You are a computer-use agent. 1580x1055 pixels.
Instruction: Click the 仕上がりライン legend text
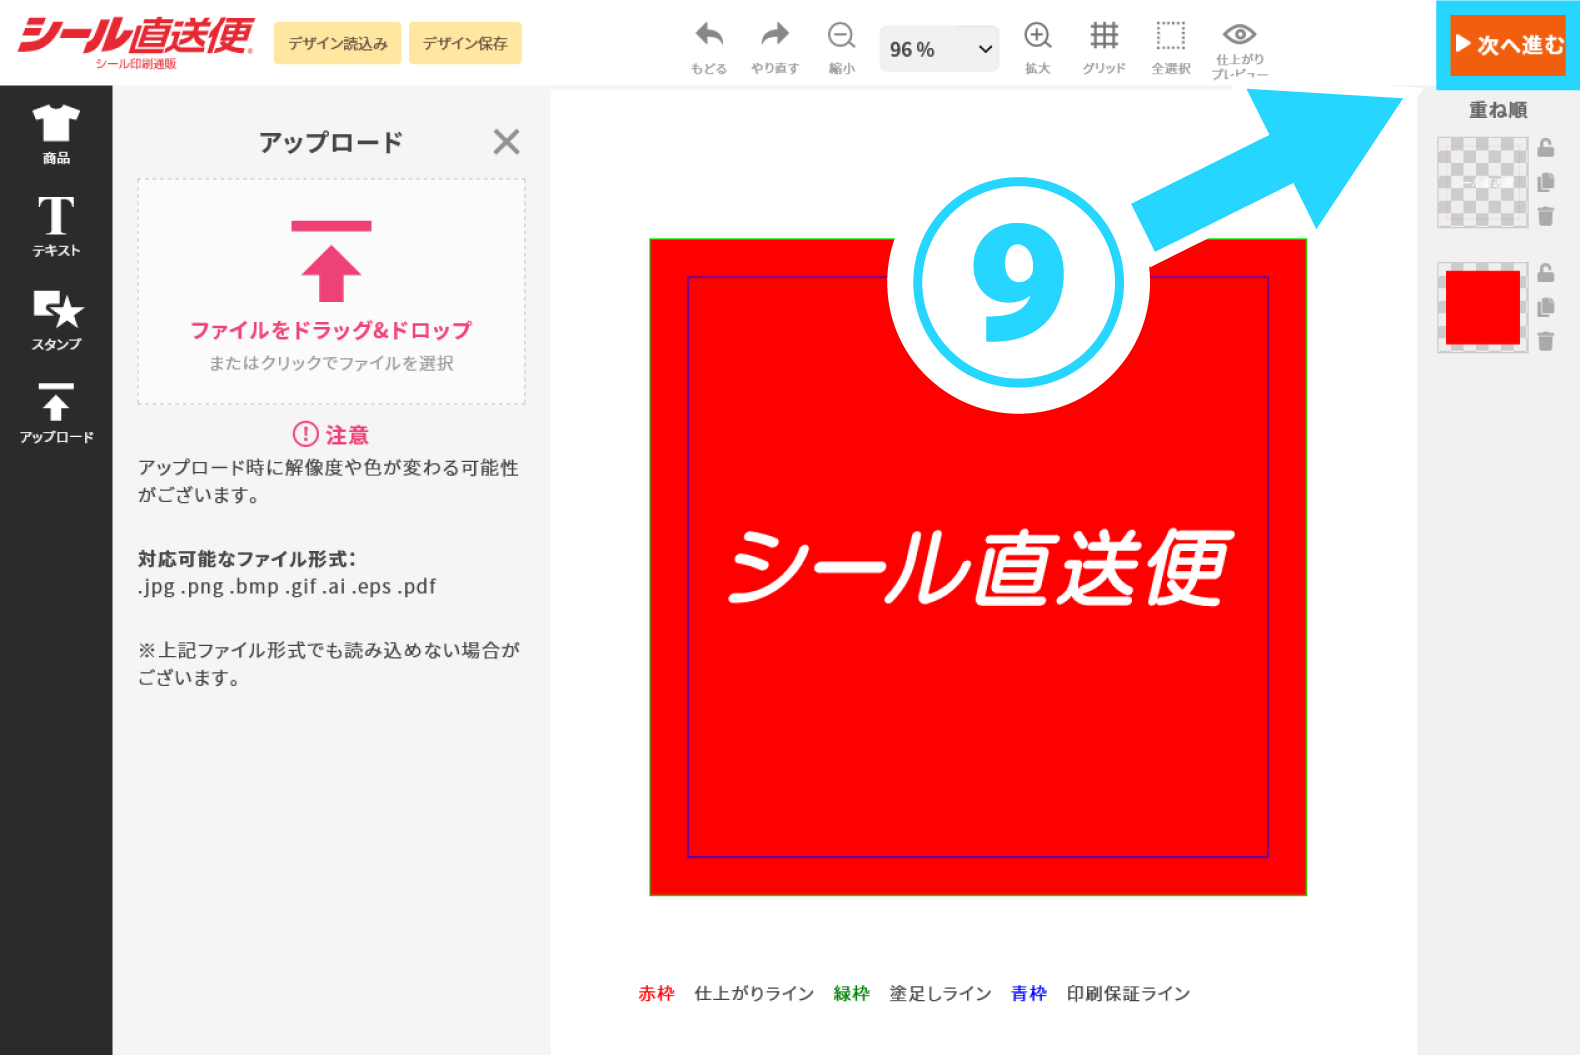754,993
